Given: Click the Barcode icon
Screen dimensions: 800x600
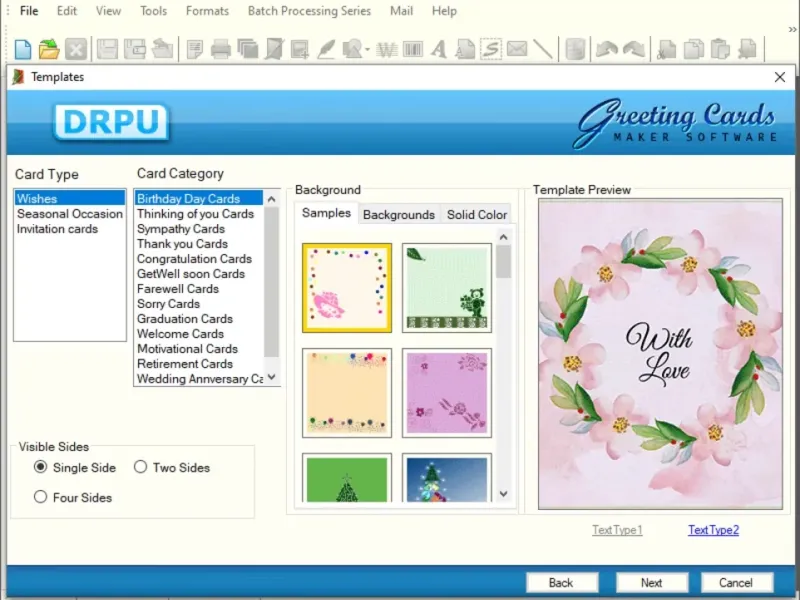Looking at the screenshot, I should tap(413, 49).
